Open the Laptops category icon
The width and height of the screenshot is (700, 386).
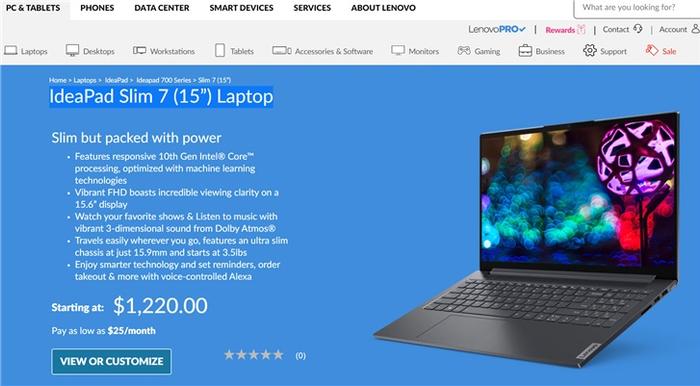coord(11,50)
